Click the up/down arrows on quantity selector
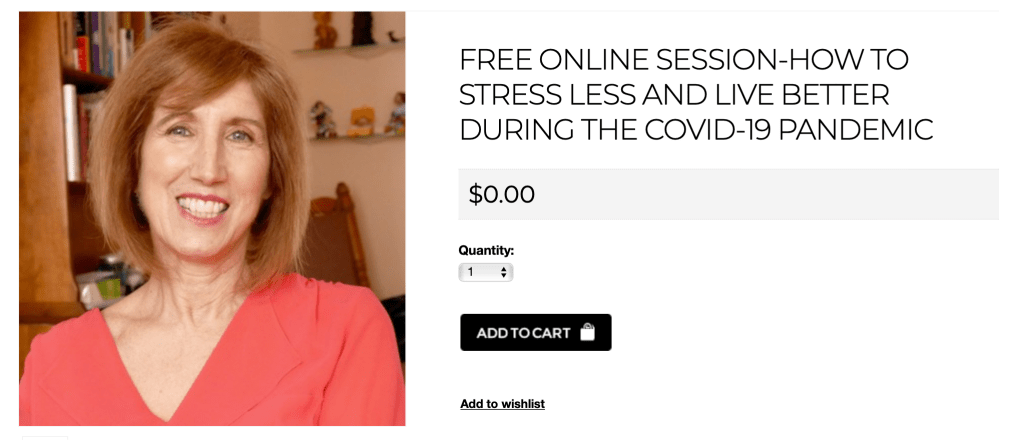Viewport: 1022px width, 440px height. click(x=503, y=272)
